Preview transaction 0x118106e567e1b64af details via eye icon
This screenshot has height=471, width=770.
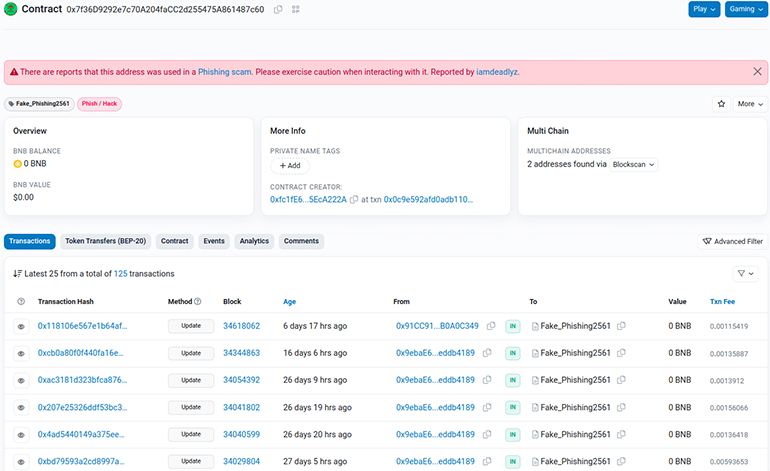point(21,326)
